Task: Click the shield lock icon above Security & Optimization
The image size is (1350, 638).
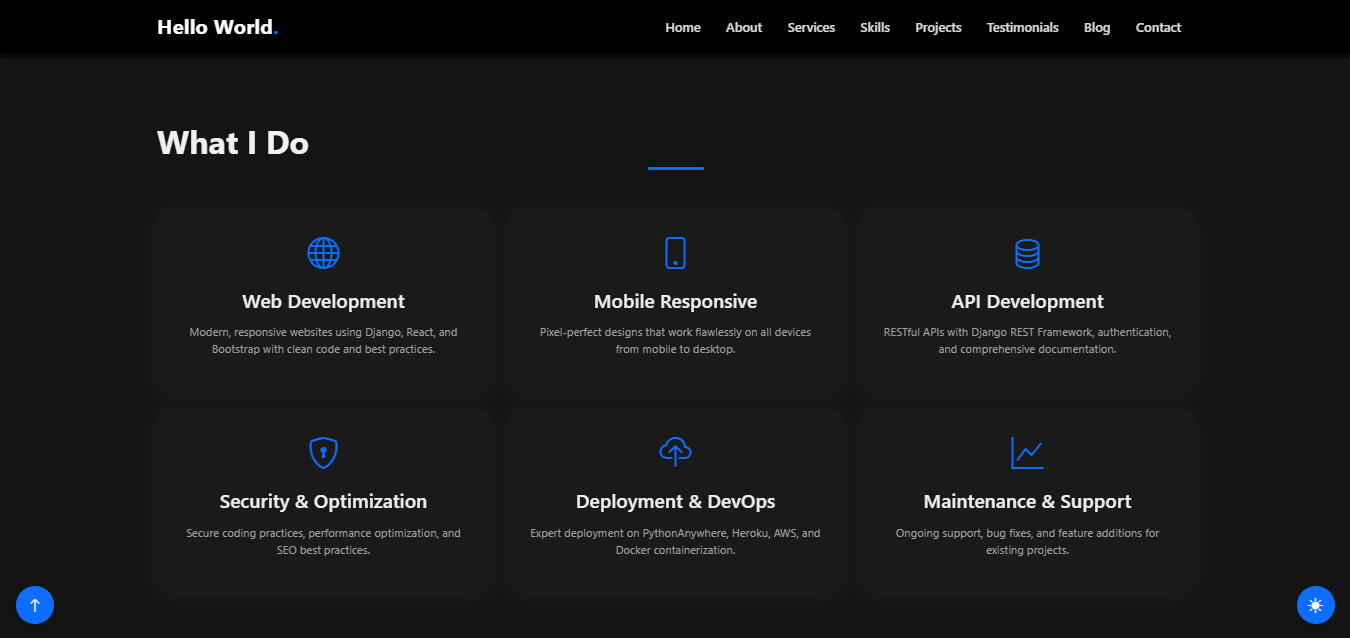Action: pyautogui.click(x=323, y=453)
